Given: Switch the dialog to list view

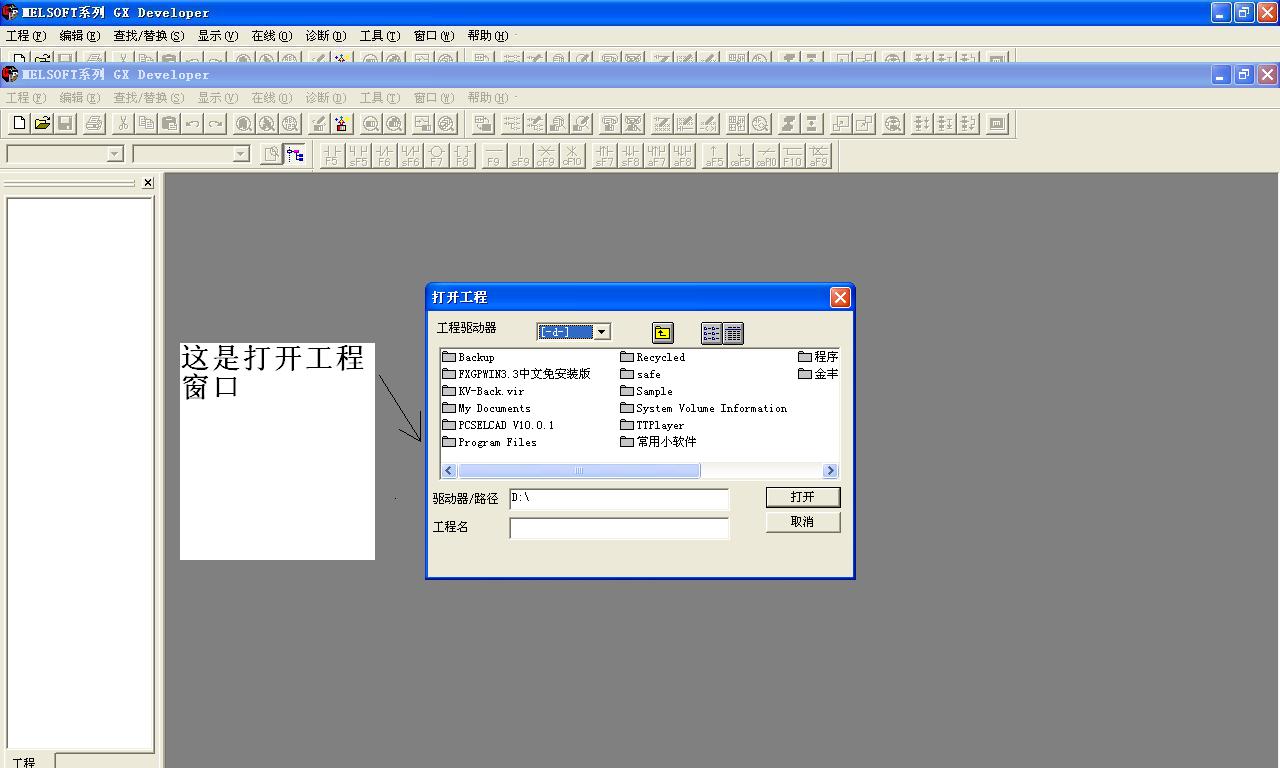Looking at the screenshot, I should (711, 333).
